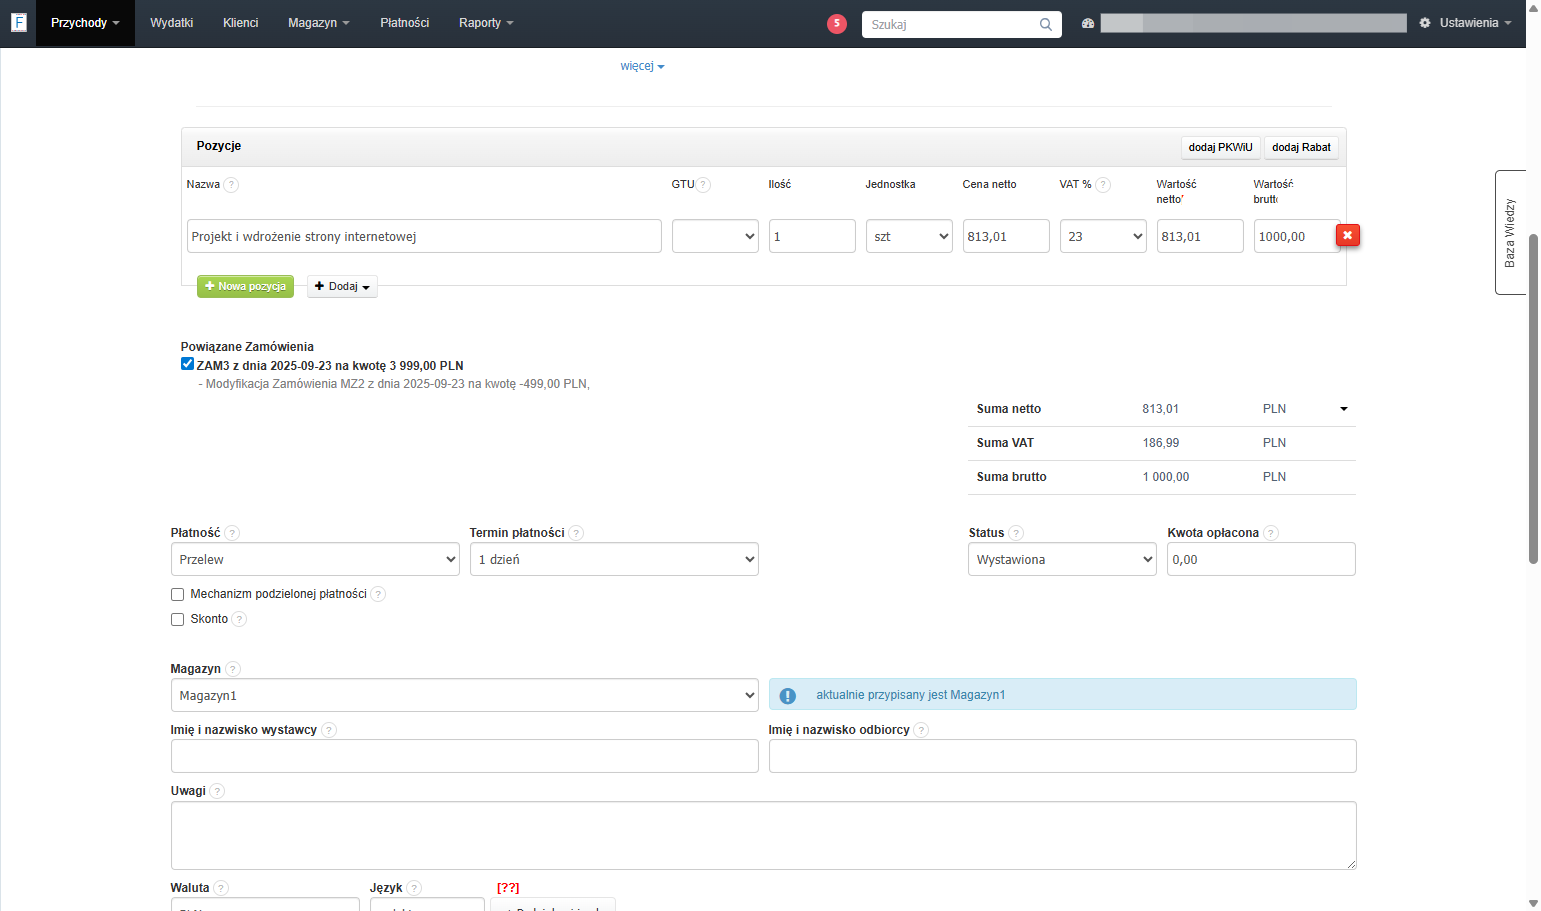This screenshot has width=1541, height=911.
Task: Open the Jednostka szt dropdown
Action: (x=909, y=236)
